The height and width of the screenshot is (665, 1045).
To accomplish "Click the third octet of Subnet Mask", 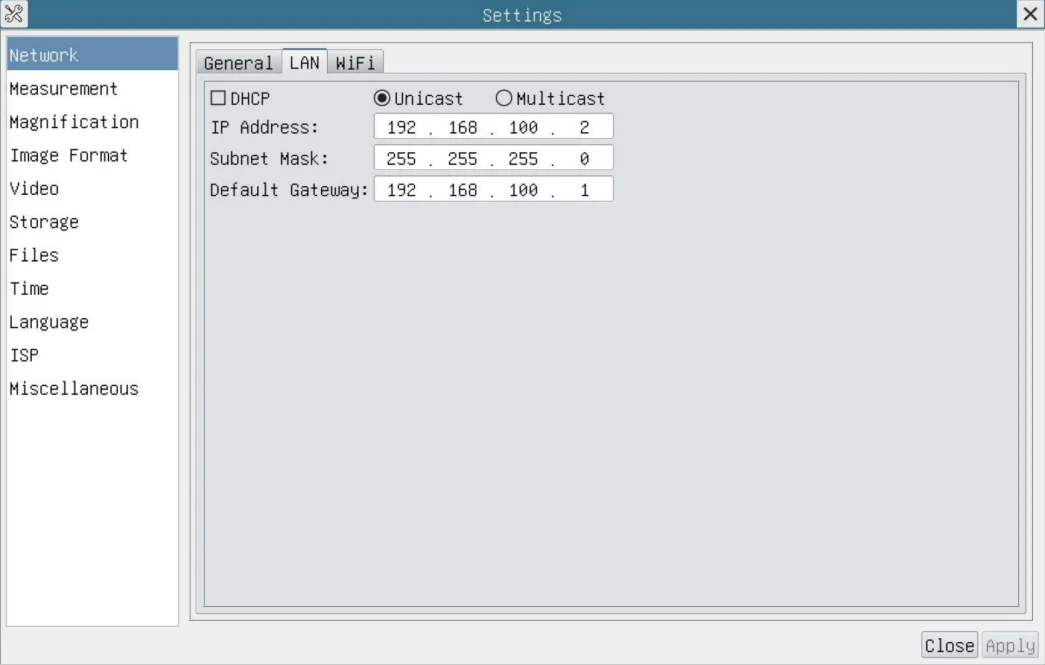I will [x=523, y=159].
